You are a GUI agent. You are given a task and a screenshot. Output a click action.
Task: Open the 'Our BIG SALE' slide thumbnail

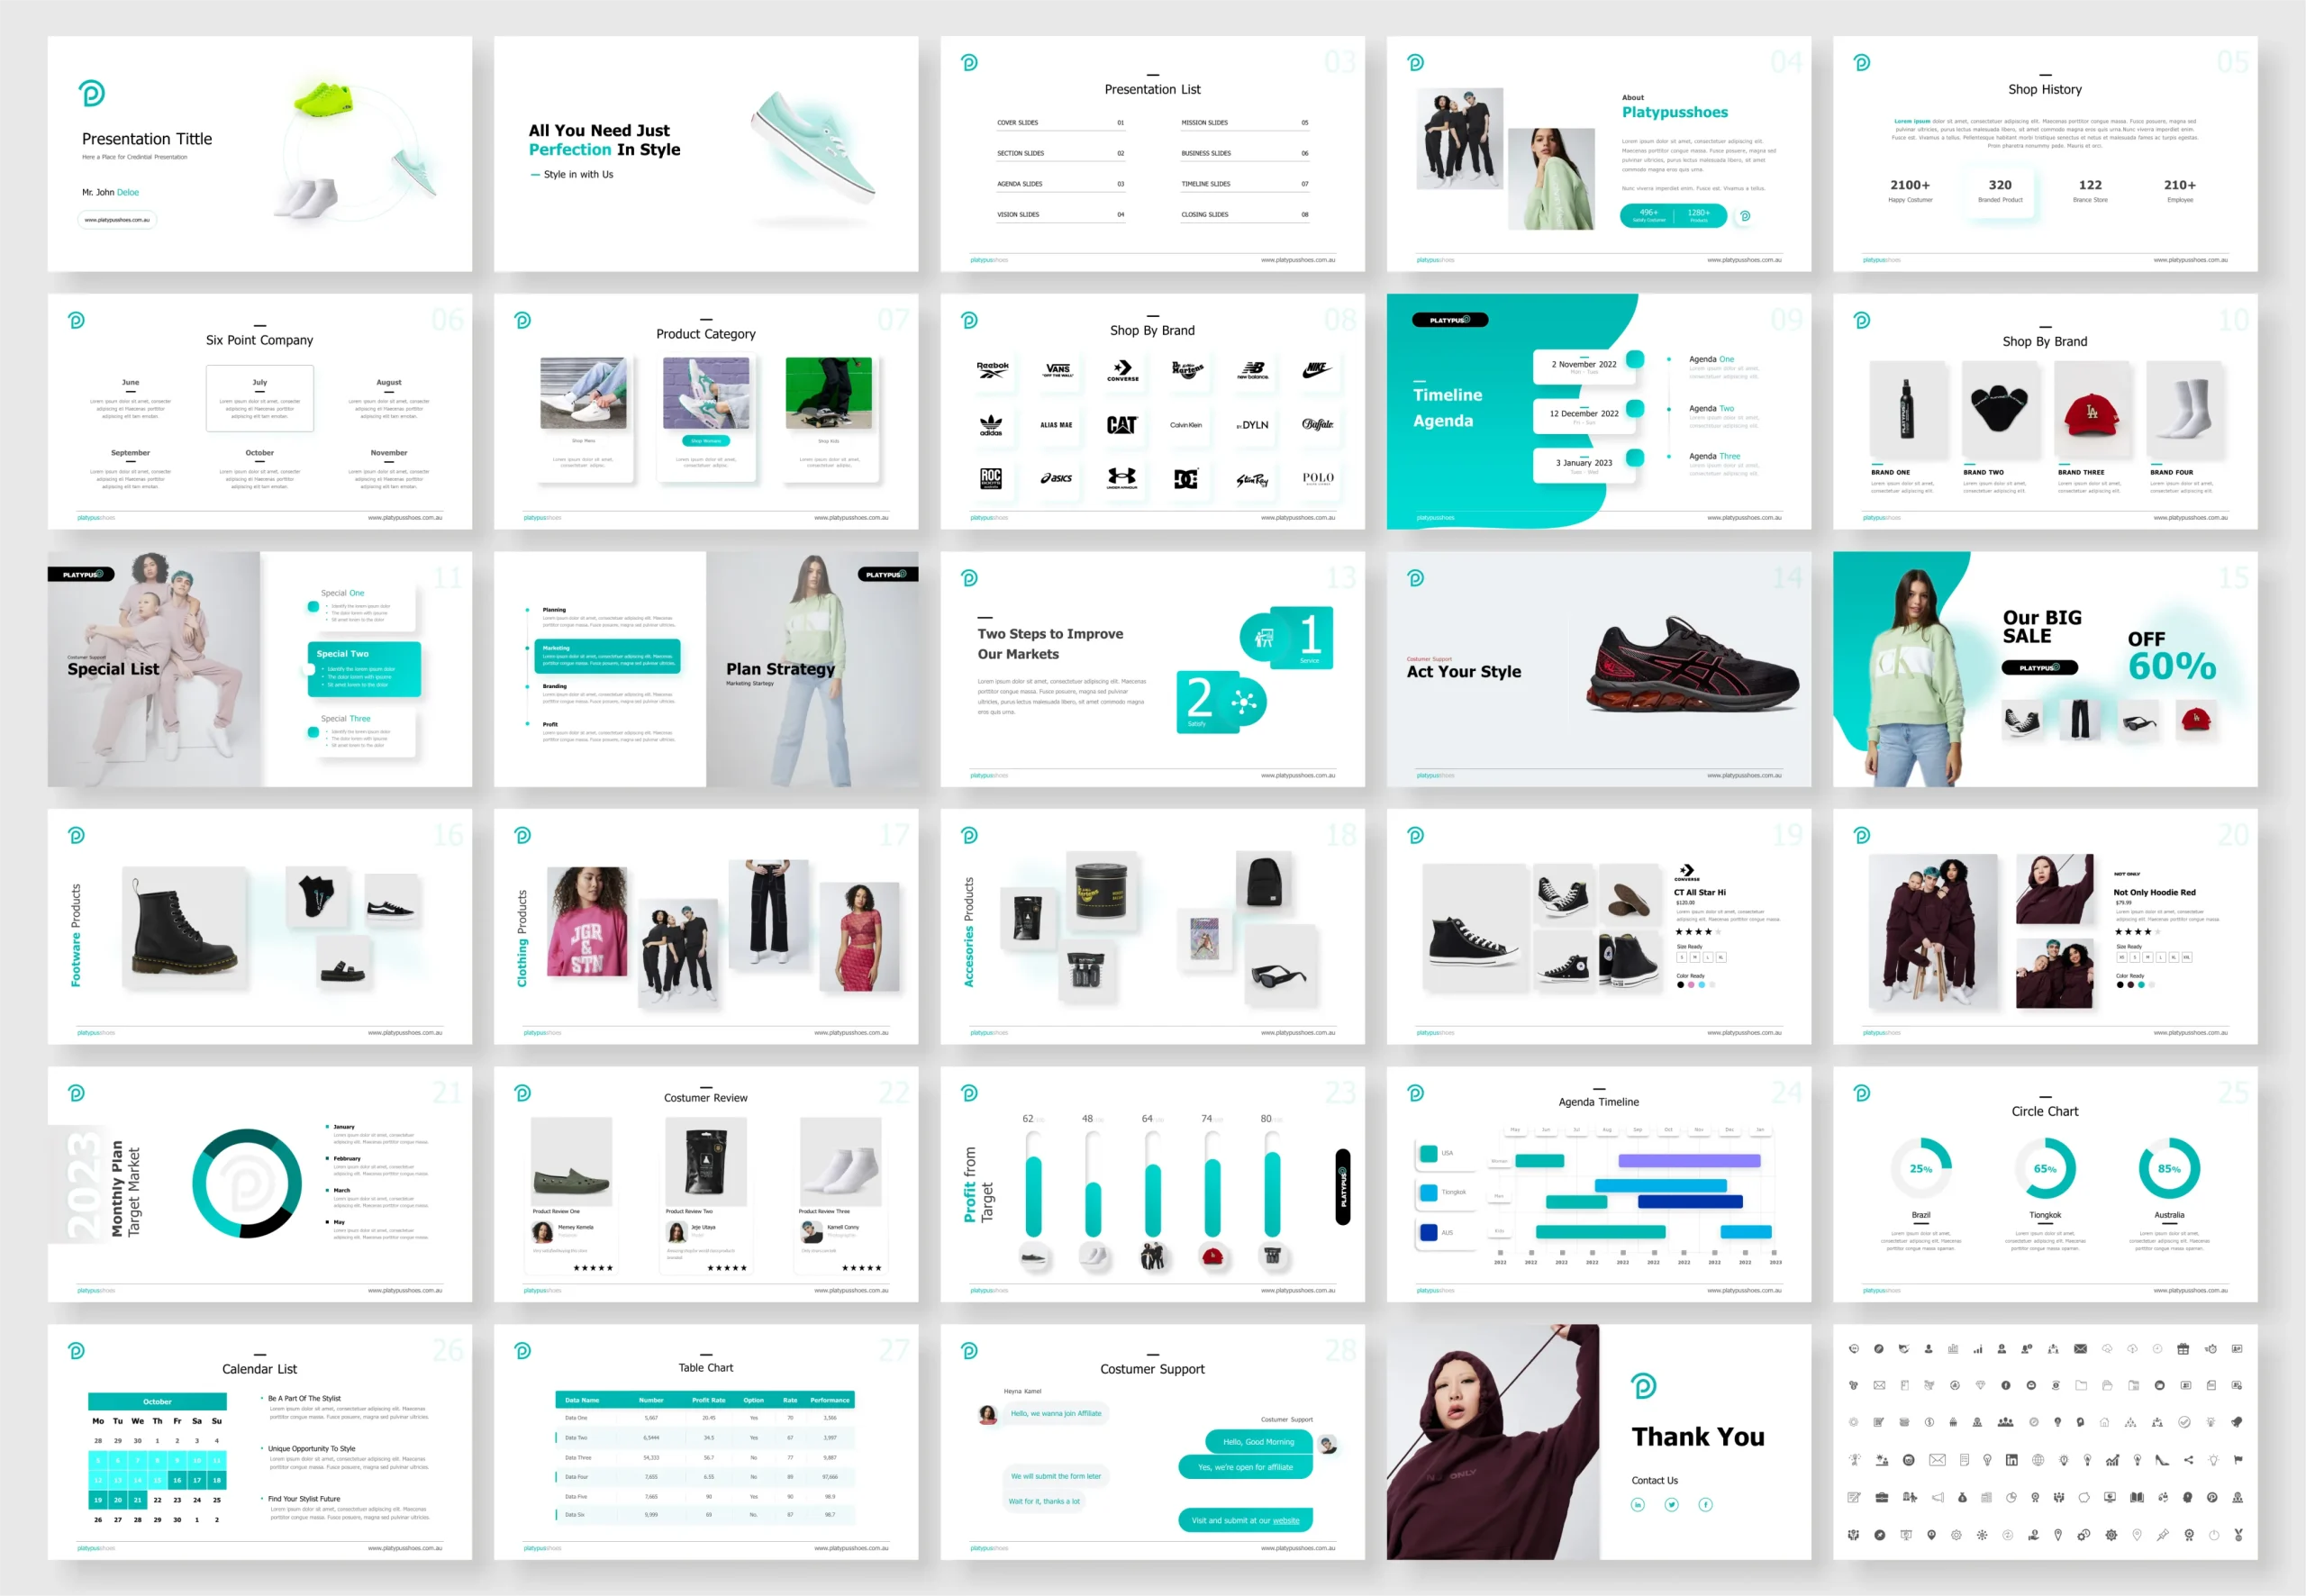pyautogui.click(x=2044, y=669)
